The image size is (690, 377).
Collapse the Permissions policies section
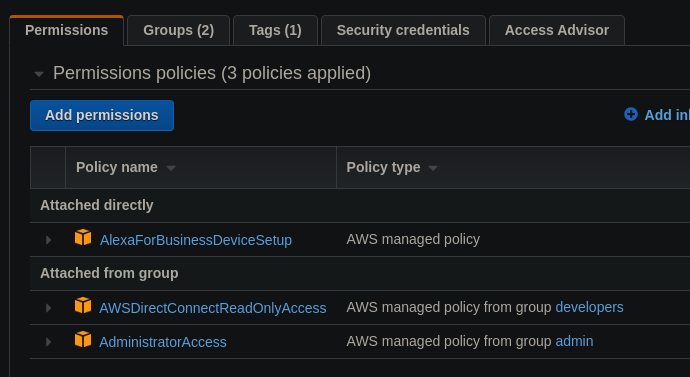pos(39,74)
